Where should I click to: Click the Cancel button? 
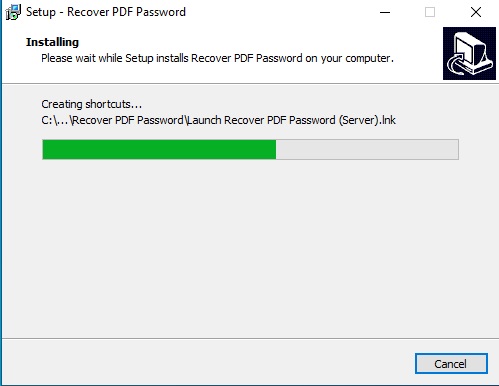[x=451, y=363]
